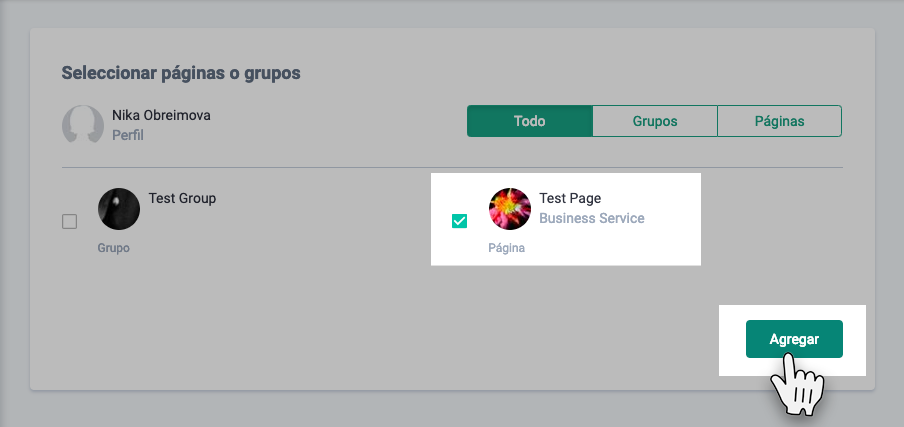Switch to the Grupos tab

pyautogui.click(x=655, y=121)
